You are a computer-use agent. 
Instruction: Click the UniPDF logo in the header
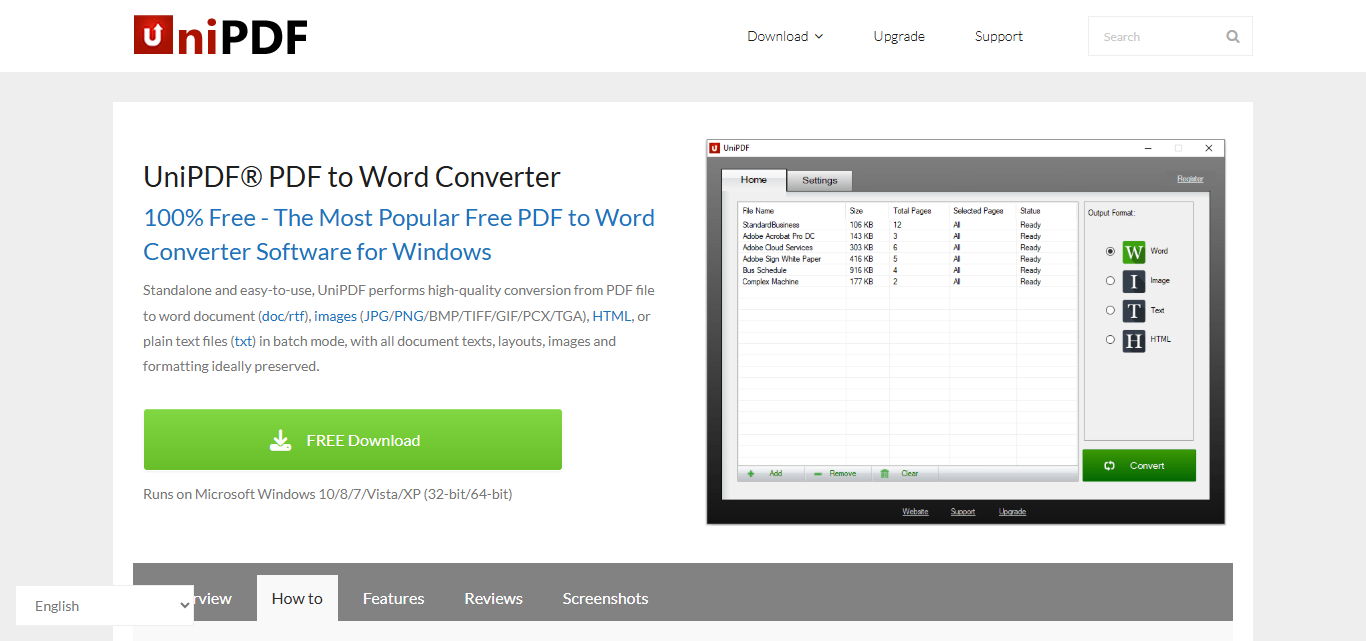pyautogui.click(x=221, y=35)
